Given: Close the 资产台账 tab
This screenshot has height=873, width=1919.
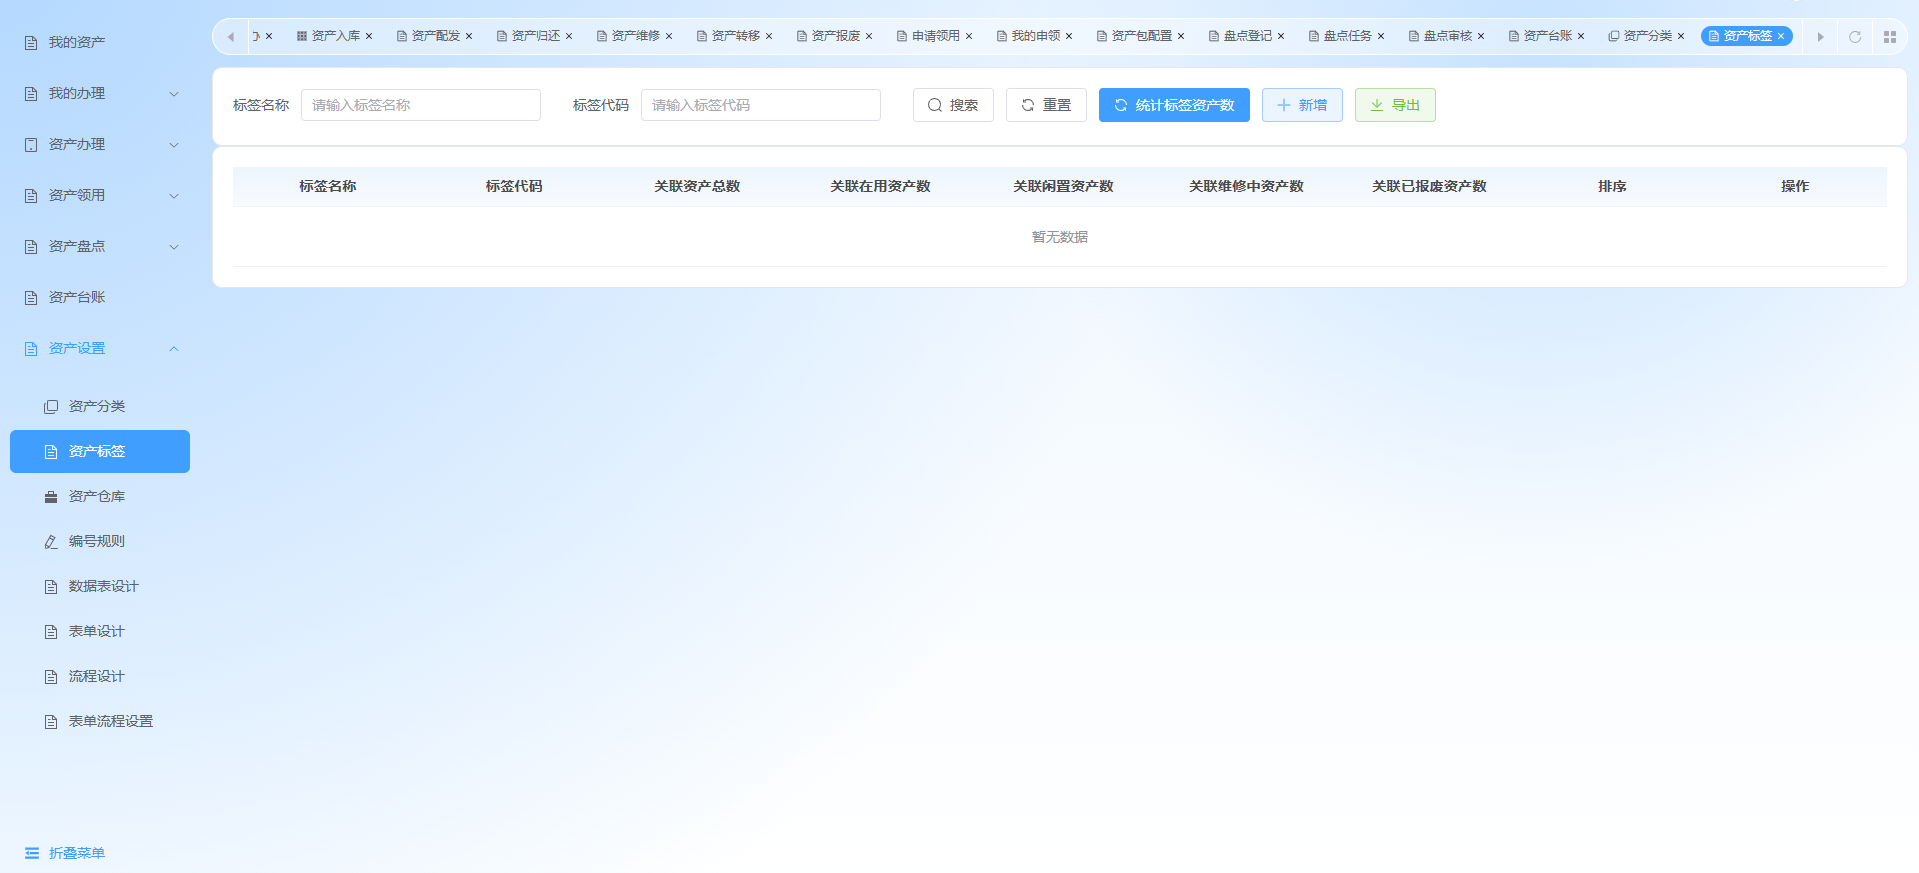Looking at the screenshot, I should 1581,36.
